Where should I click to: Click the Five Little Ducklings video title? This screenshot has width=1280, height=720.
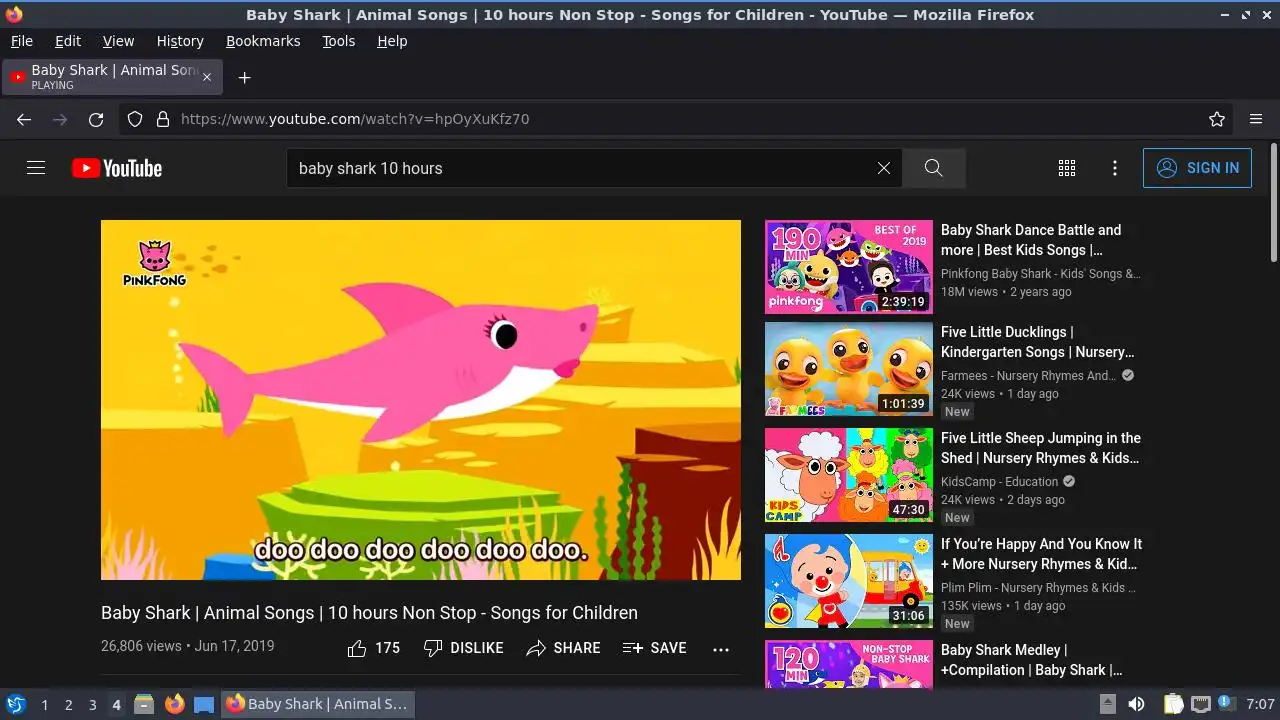point(1038,342)
